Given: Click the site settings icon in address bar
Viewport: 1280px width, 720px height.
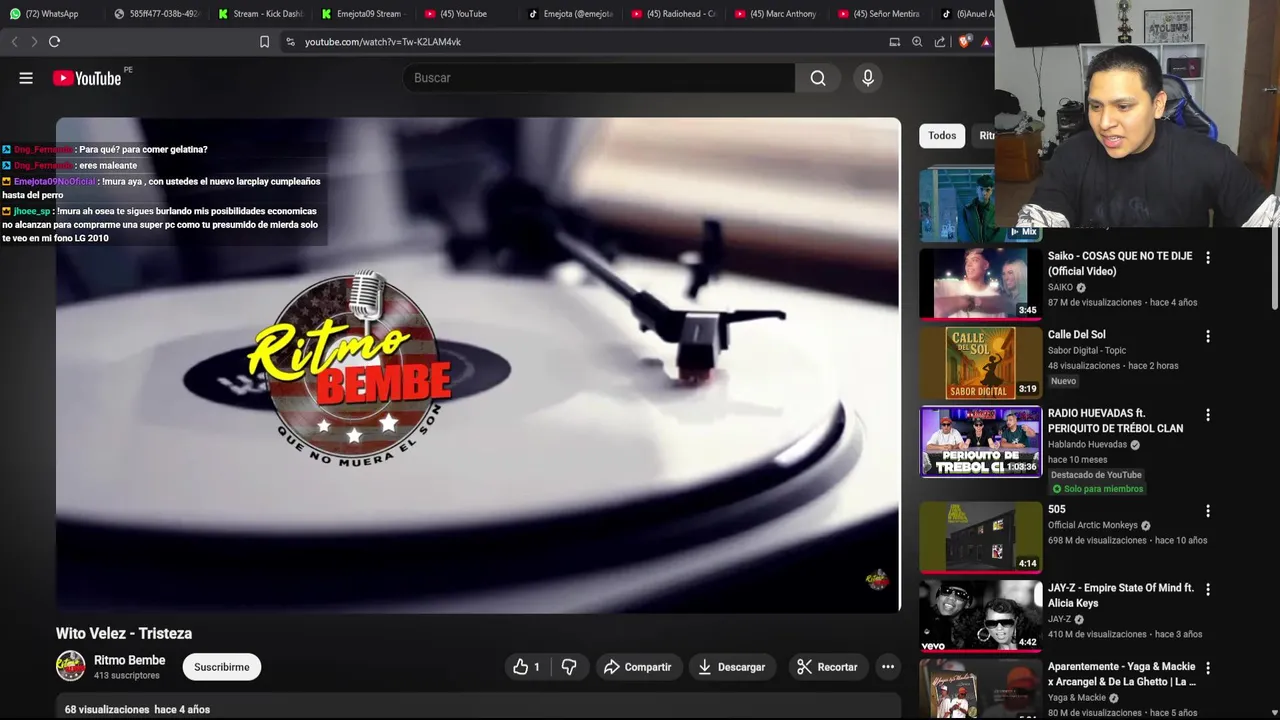Looking at the screenshot, I should (x=290, y=42).
